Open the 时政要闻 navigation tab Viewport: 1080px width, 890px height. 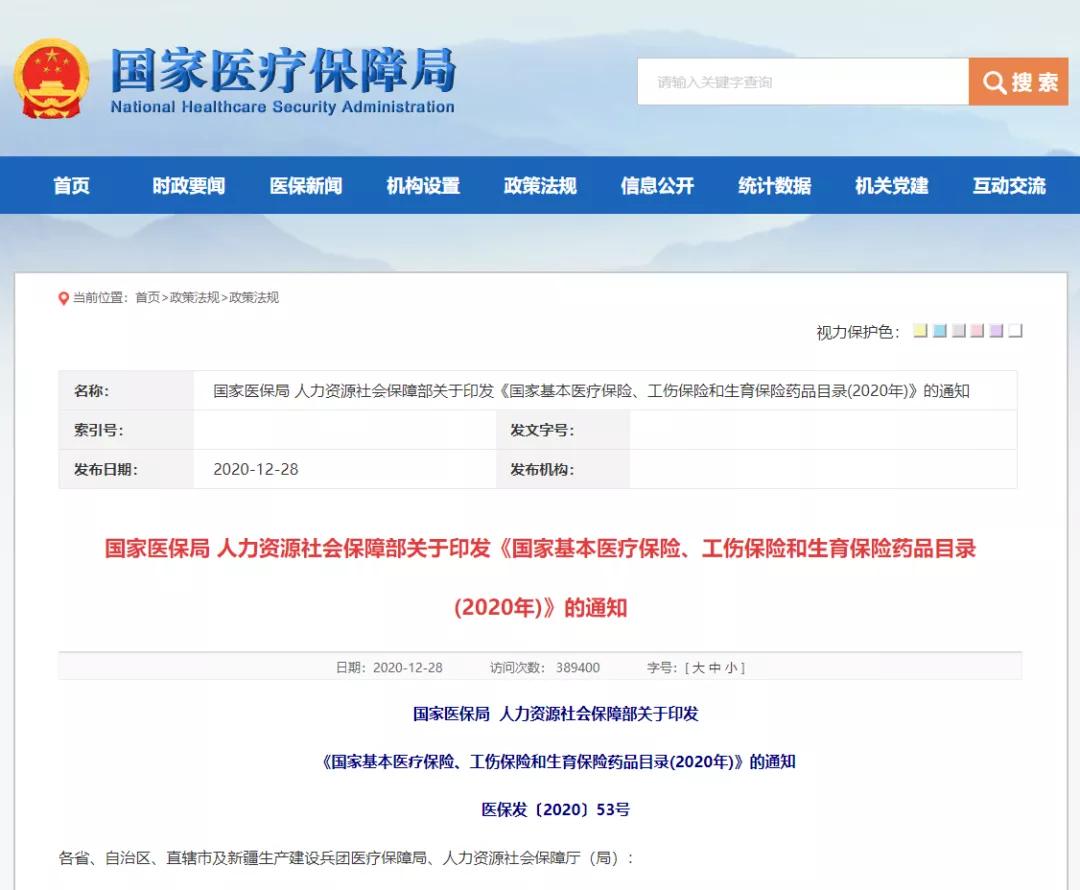[x=188, y=185]
